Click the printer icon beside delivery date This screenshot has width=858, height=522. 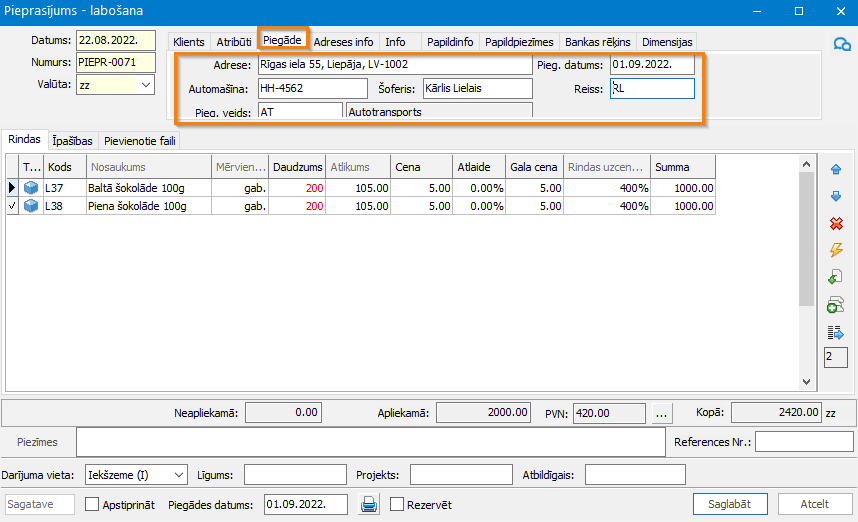(369, 504)
